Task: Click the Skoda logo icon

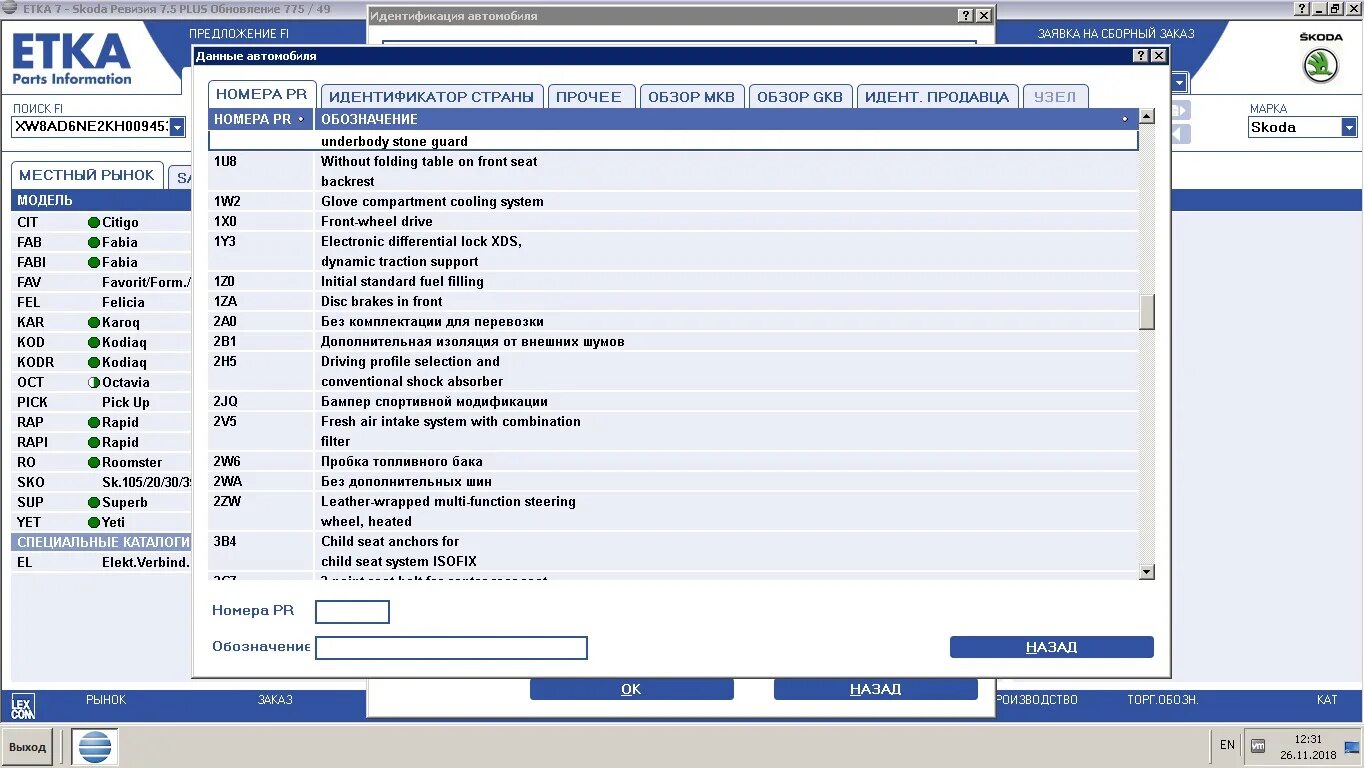Action: pos(1320,66)
